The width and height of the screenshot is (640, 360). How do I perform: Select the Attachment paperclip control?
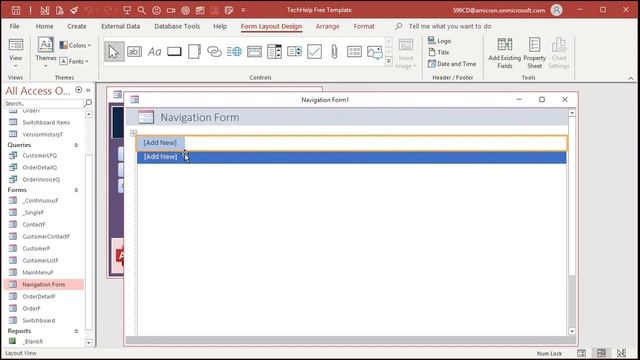point(334,52)
